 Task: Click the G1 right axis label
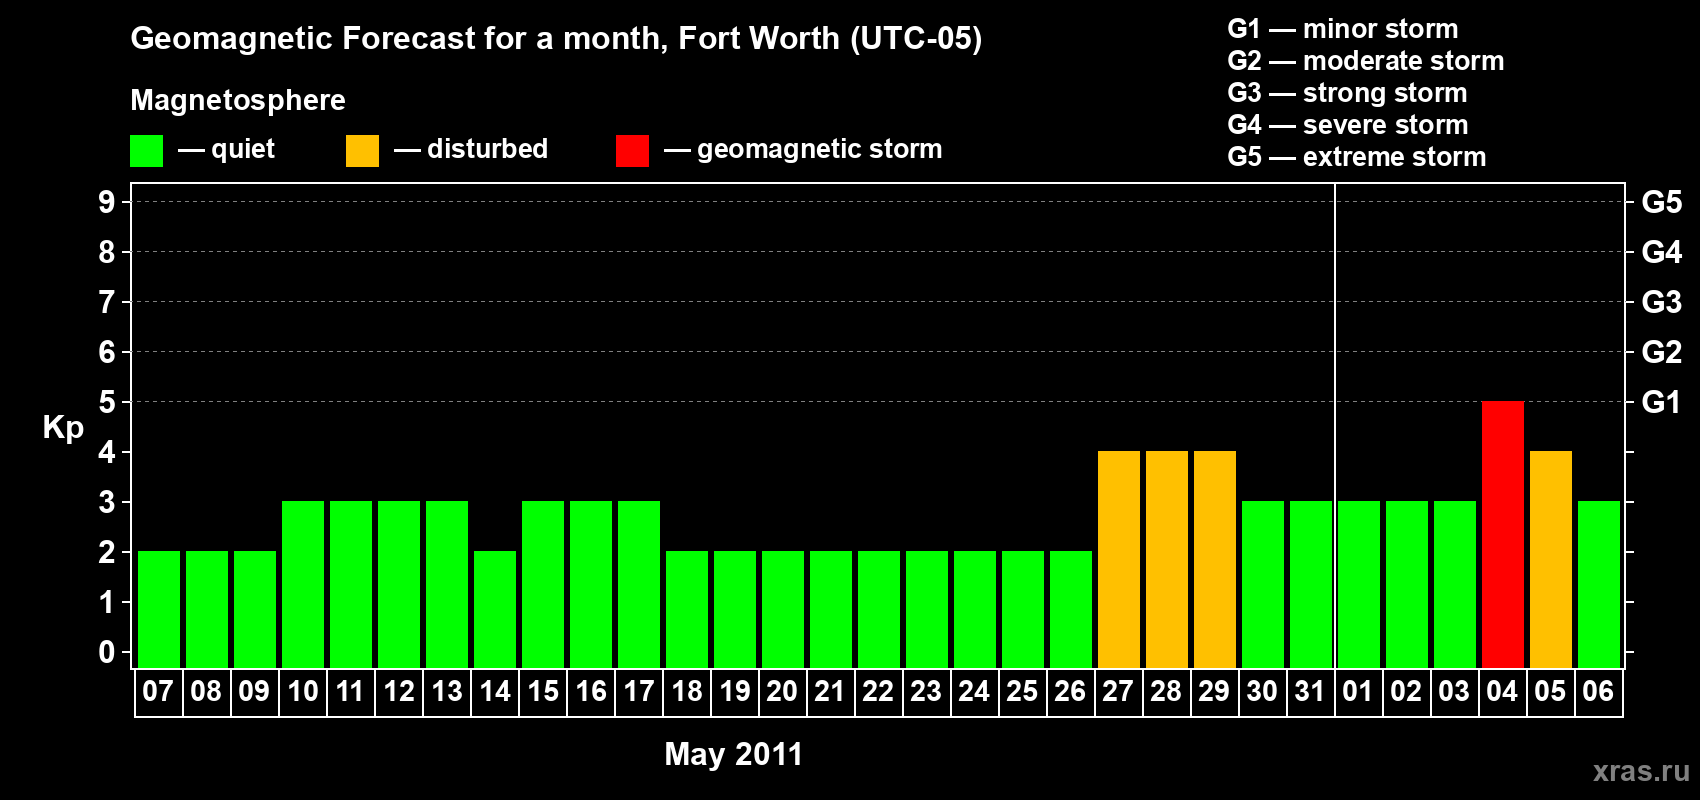(x=1661, y=402)
